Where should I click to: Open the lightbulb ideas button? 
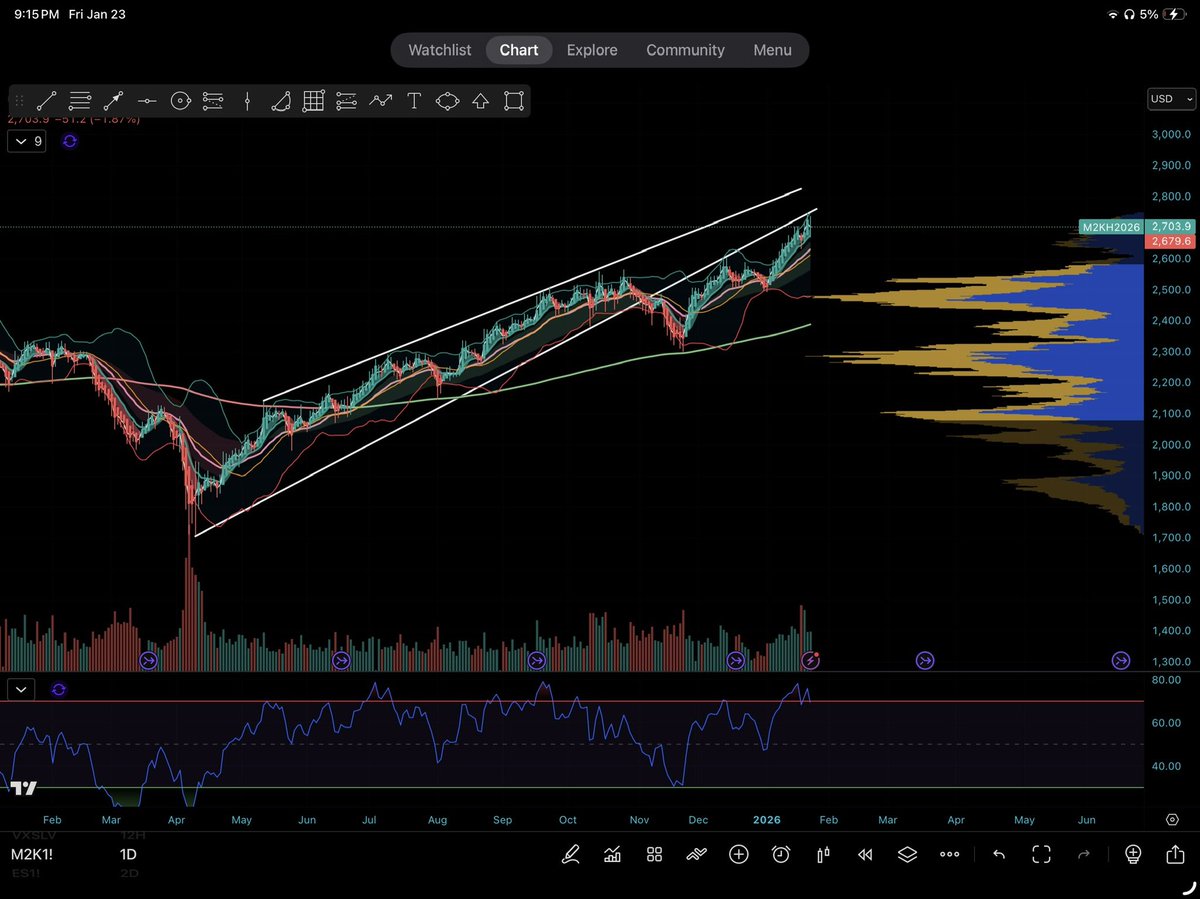pos(1133,854)
